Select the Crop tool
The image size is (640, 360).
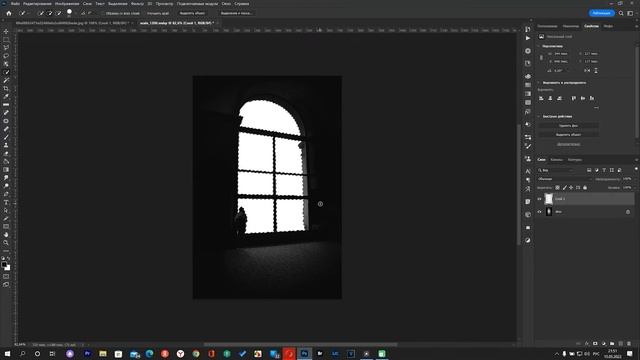coord(6,88)
